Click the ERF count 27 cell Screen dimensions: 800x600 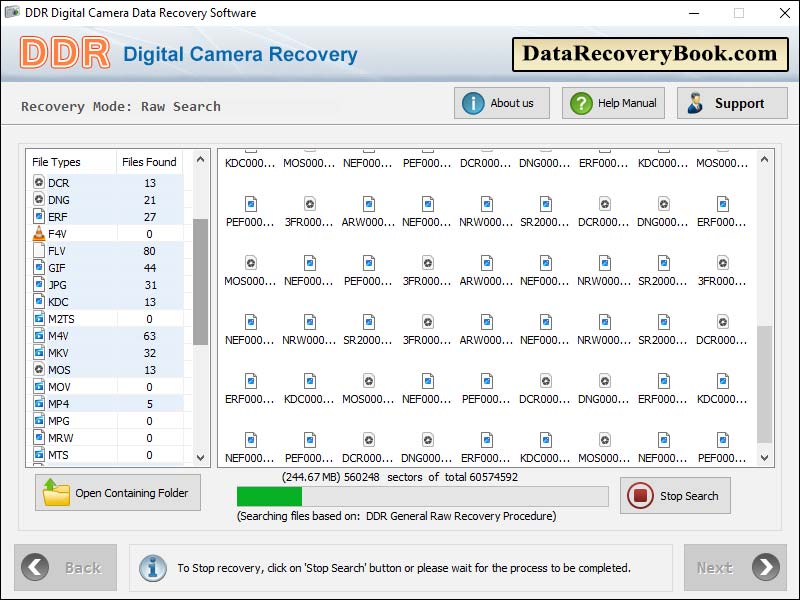pyautogui.click(x=149, y=217)
